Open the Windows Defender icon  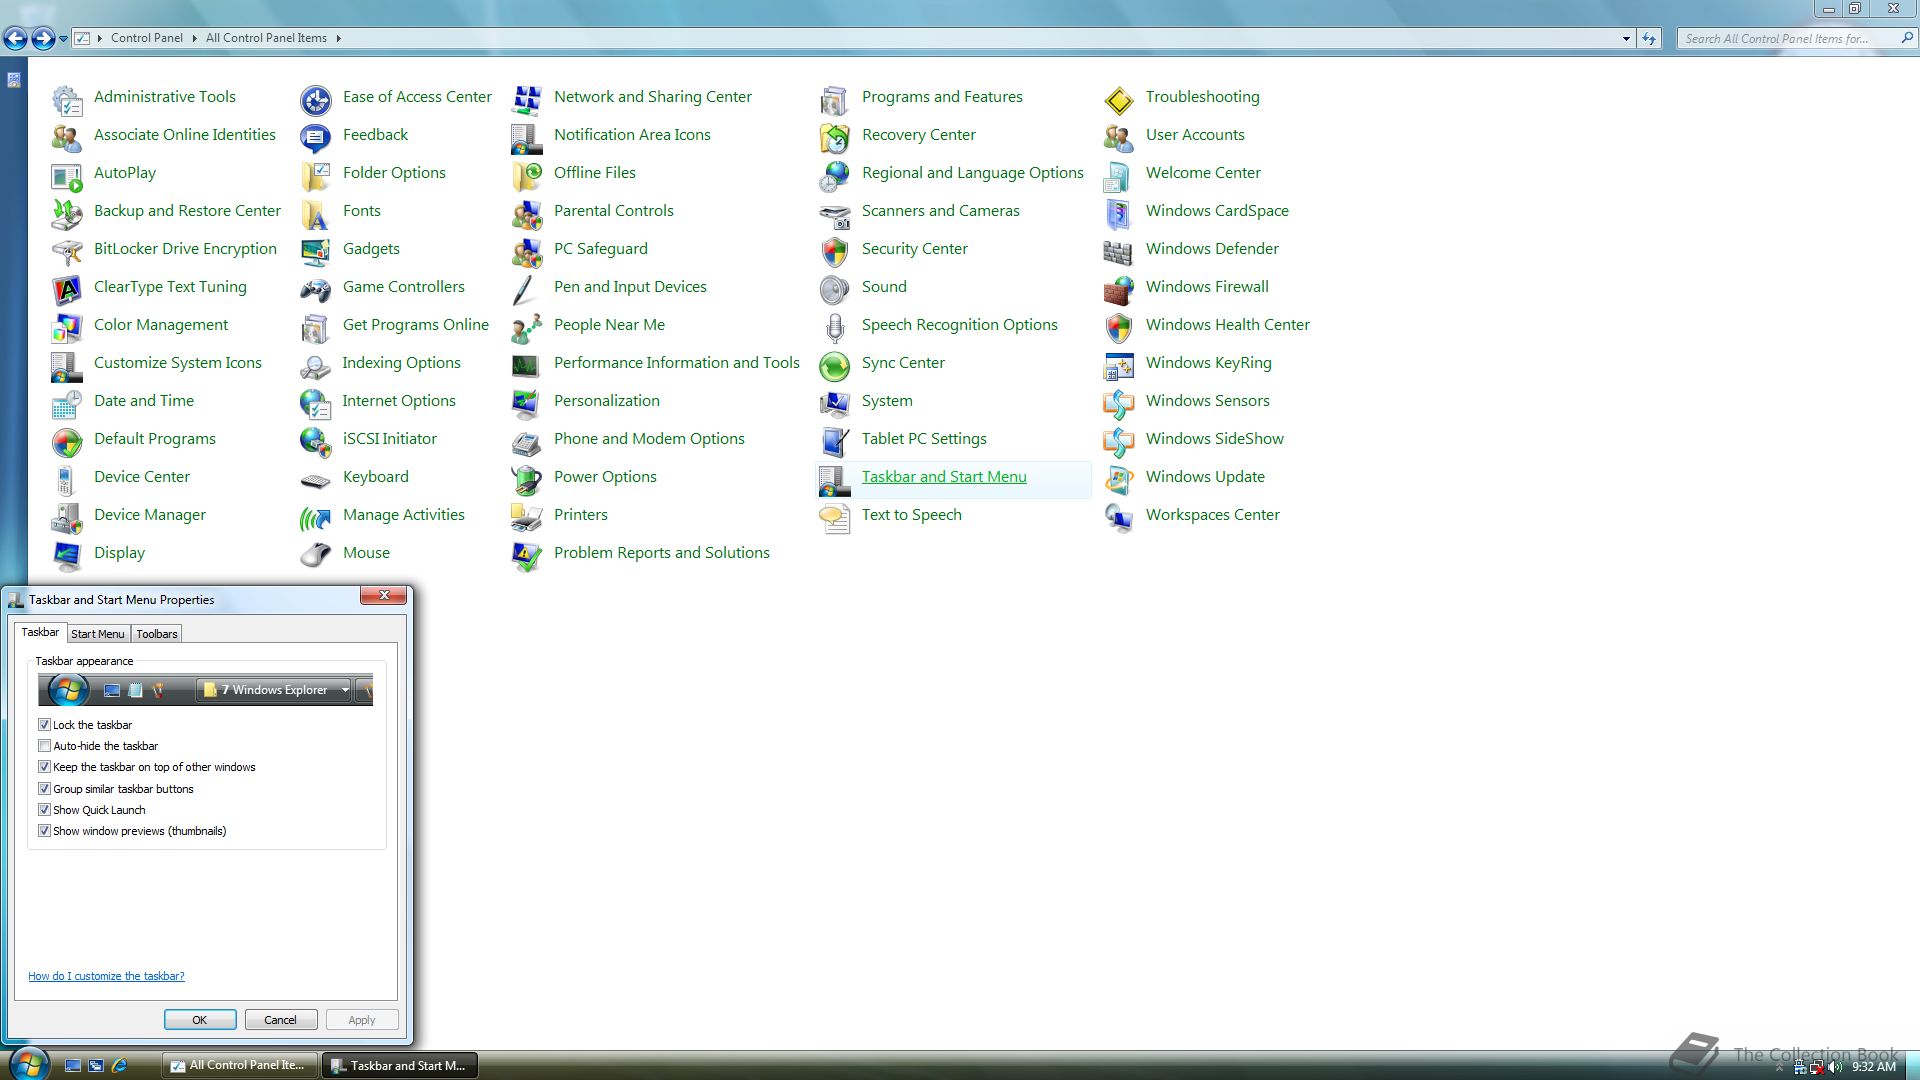point(1119,251)
